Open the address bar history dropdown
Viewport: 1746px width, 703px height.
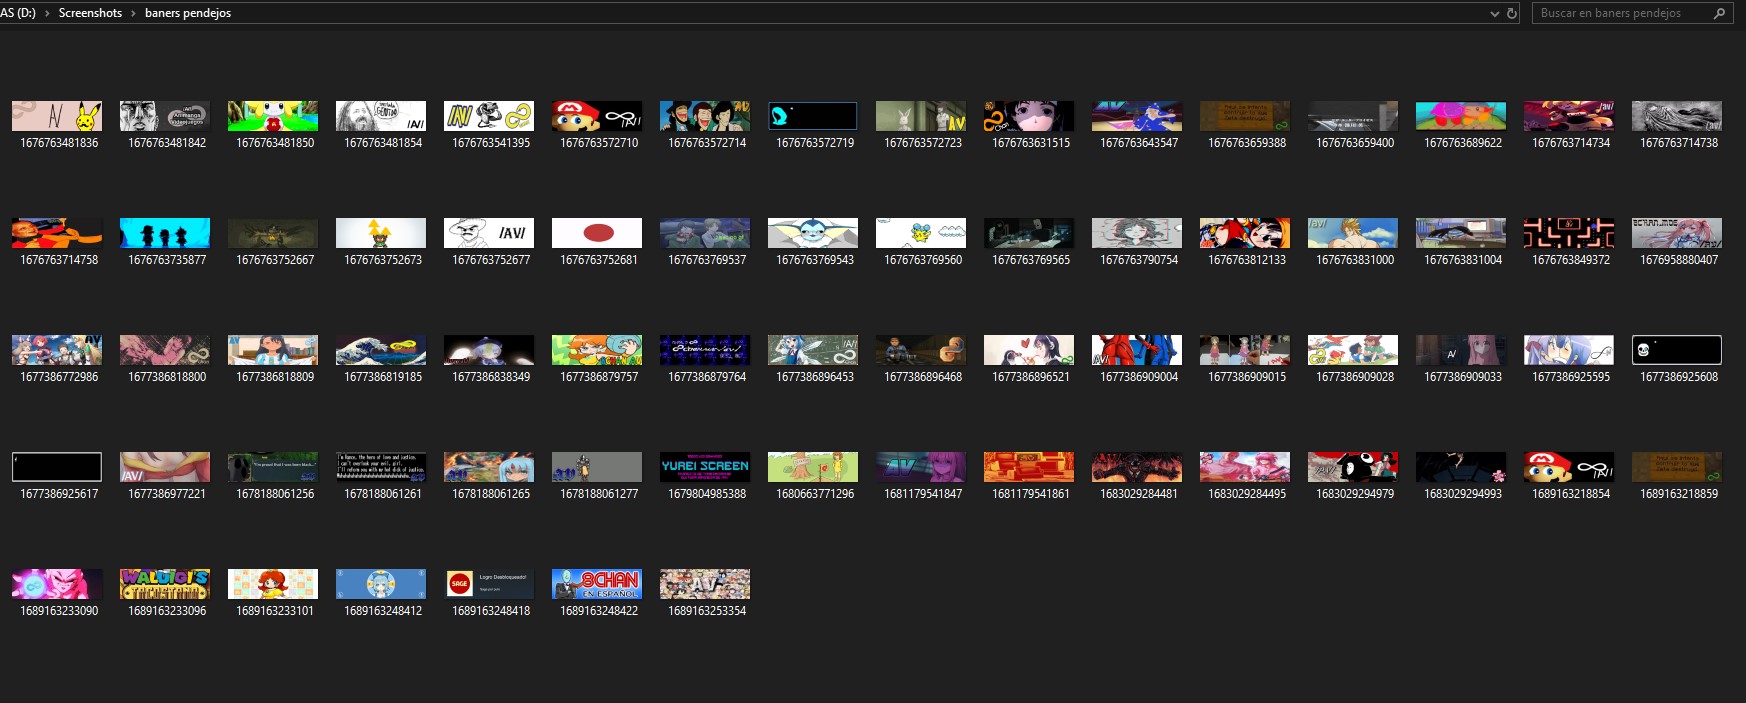tap(1495, 13)
